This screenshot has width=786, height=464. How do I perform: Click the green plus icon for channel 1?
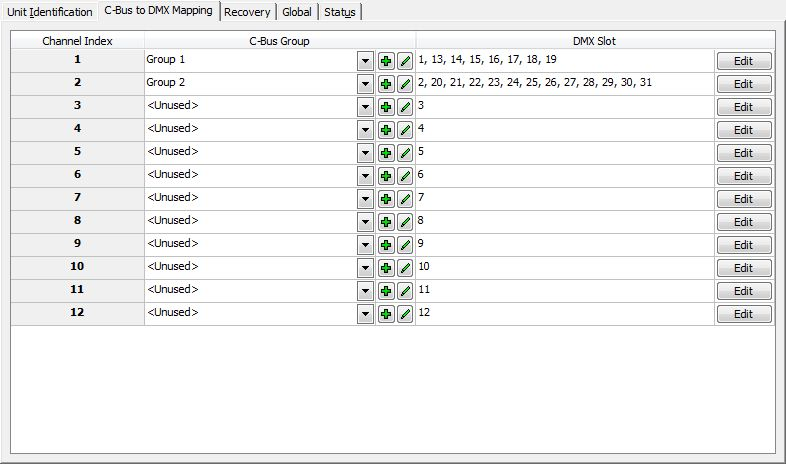point(386,61)
